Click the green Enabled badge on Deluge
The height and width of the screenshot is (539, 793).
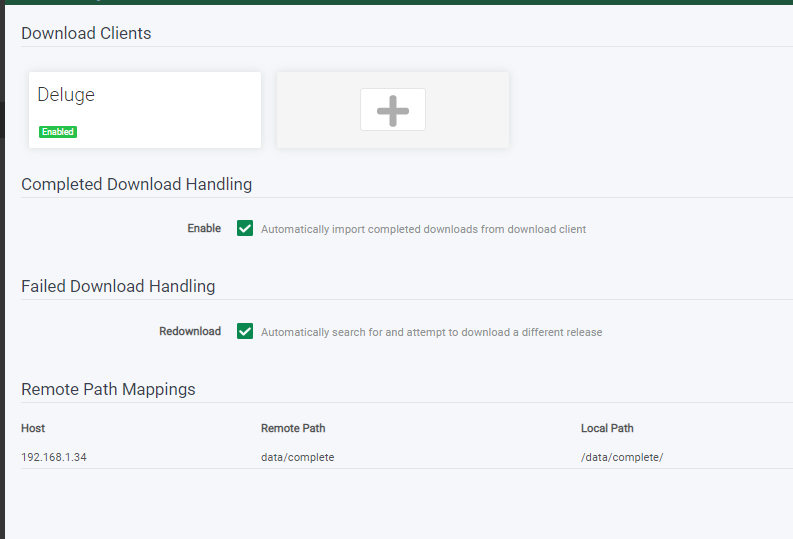pyautogui.click(x=58, y=131)
